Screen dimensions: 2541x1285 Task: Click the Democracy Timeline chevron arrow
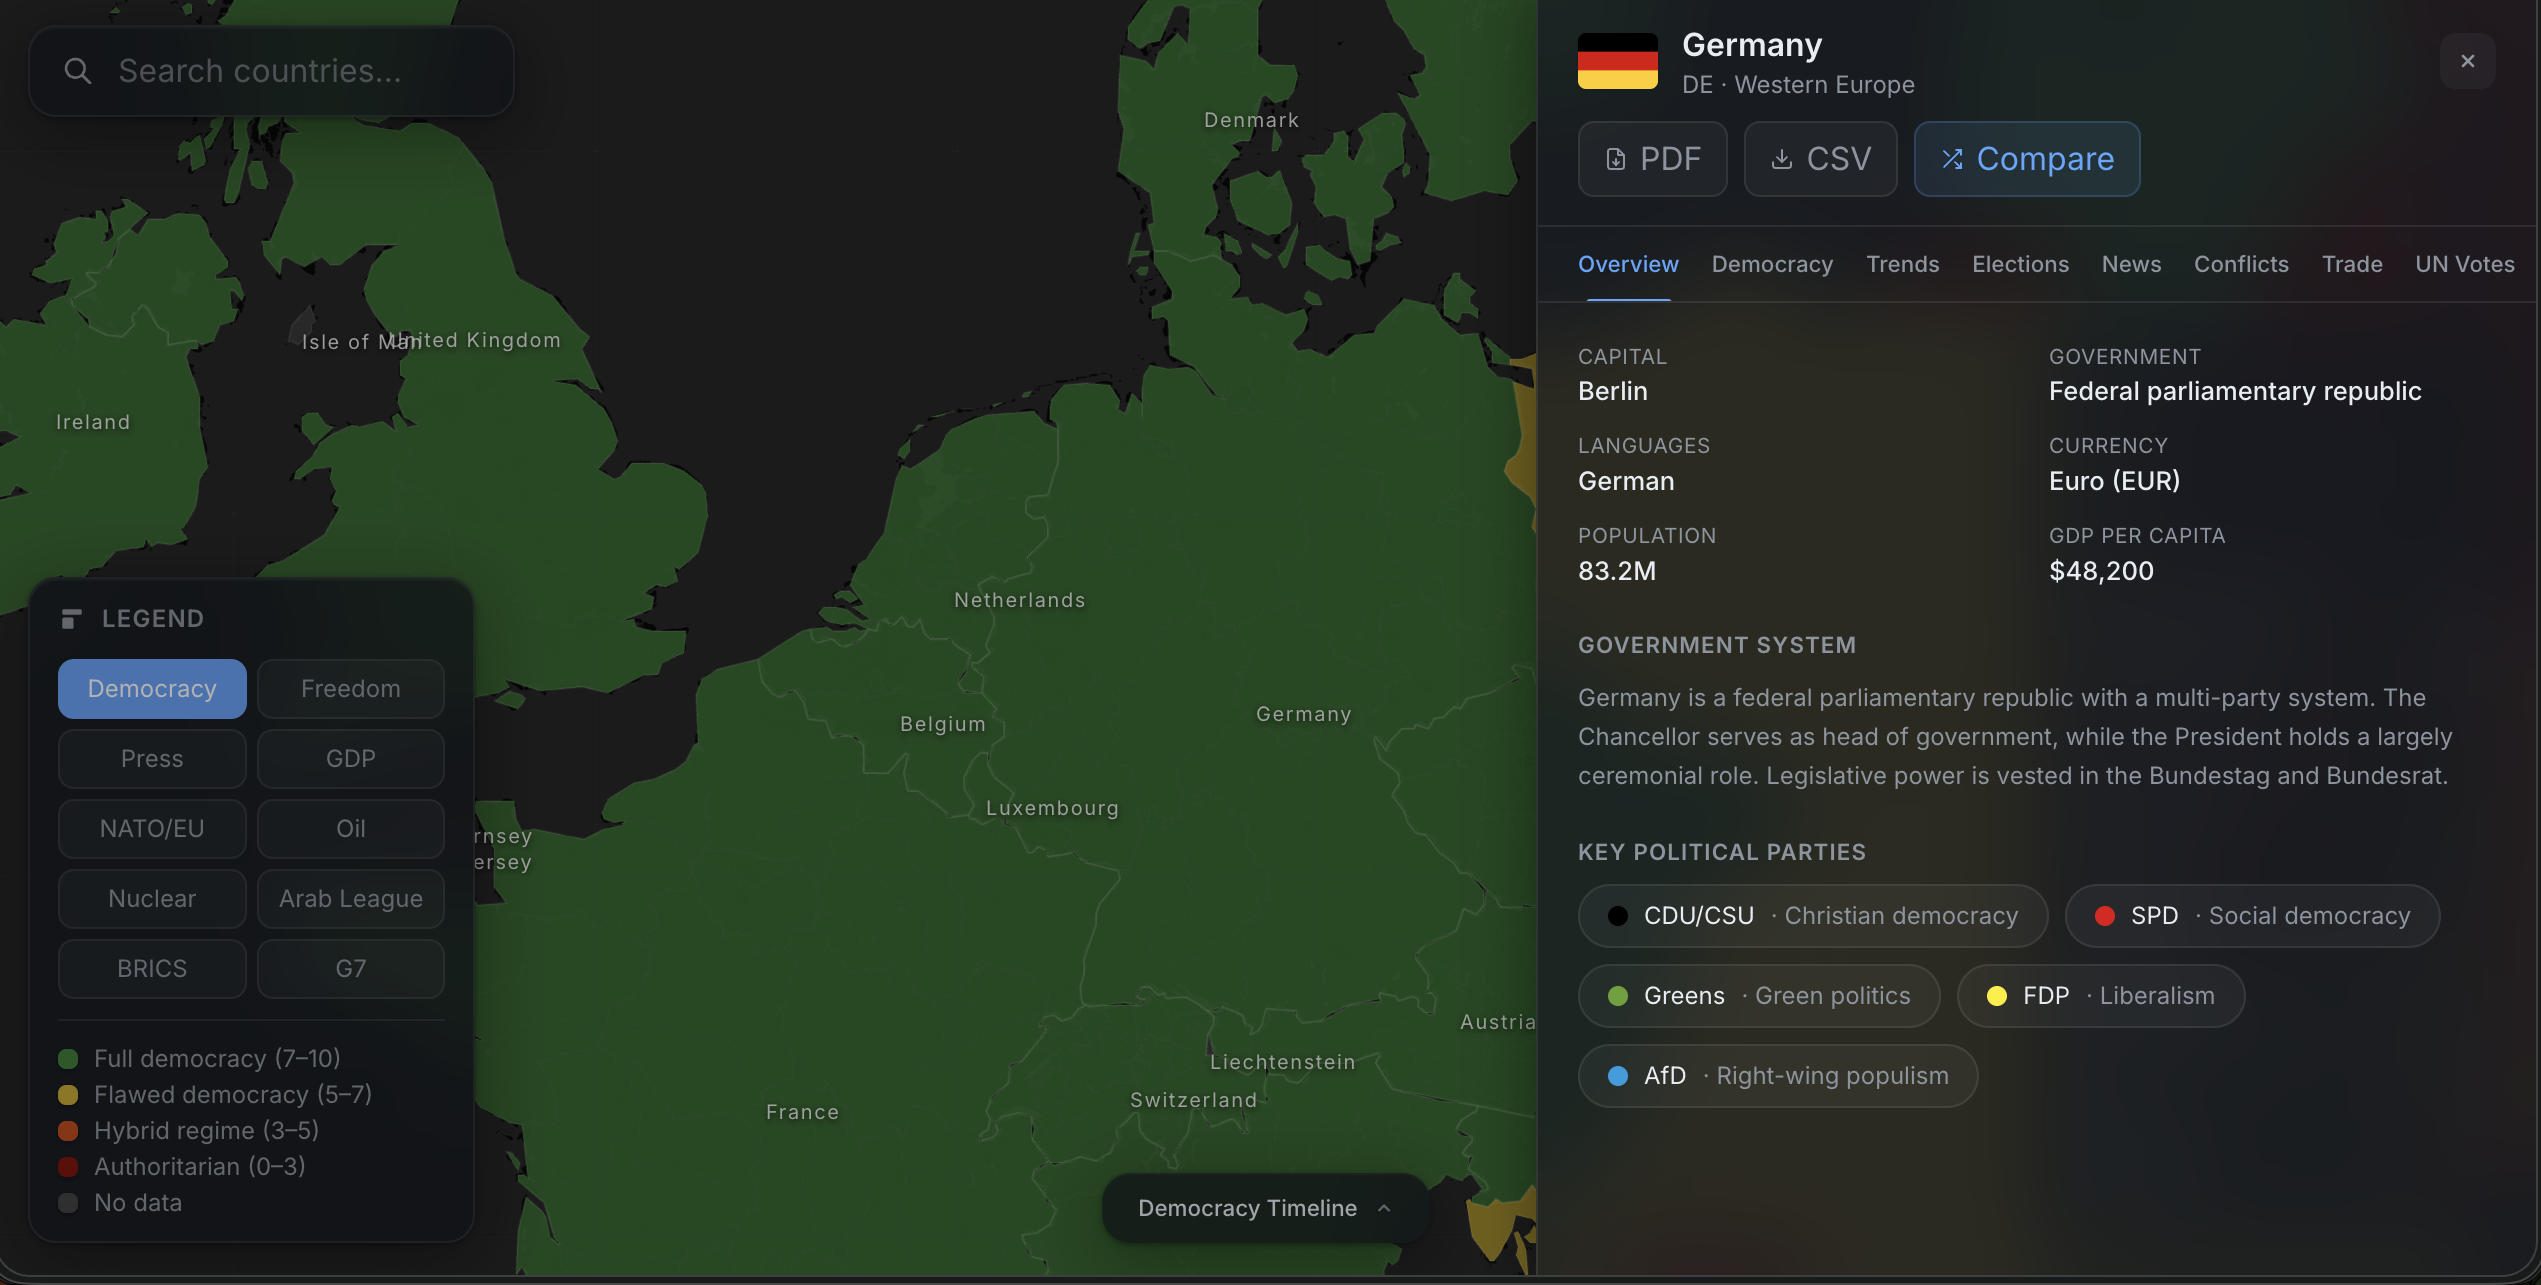(x=1384, y=1208)
